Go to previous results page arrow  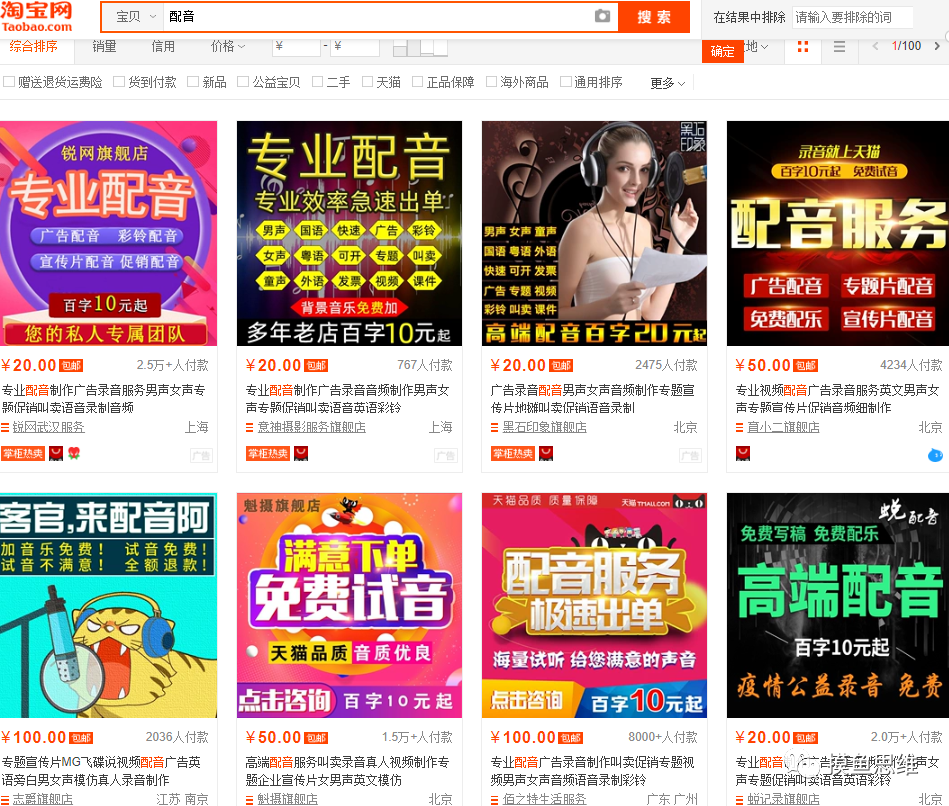[875, 46]
